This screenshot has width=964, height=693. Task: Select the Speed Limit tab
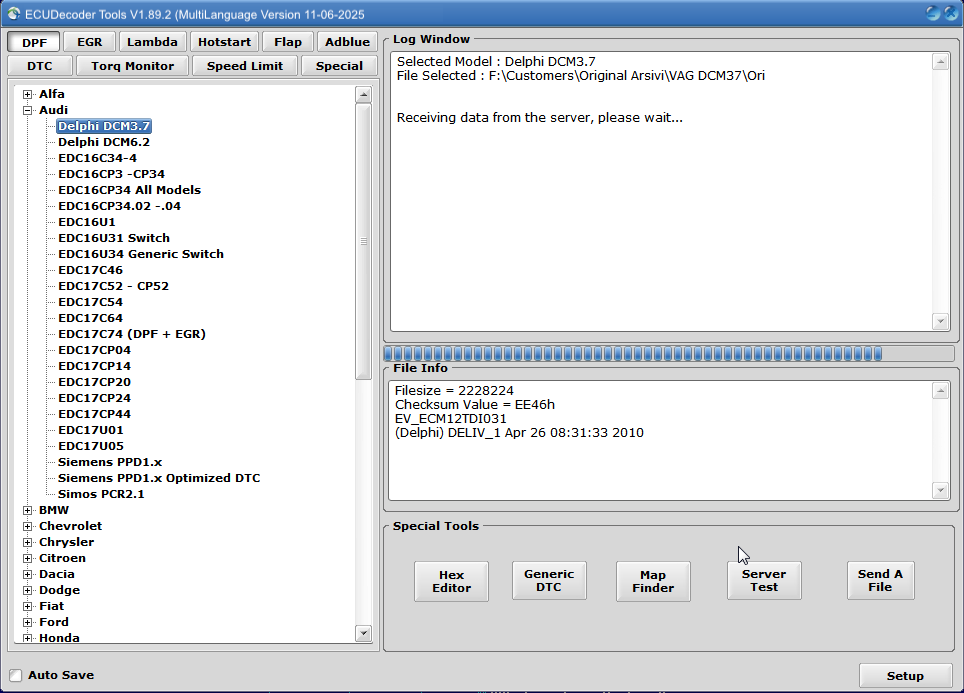pyautogui.click(x=244, y=64)
